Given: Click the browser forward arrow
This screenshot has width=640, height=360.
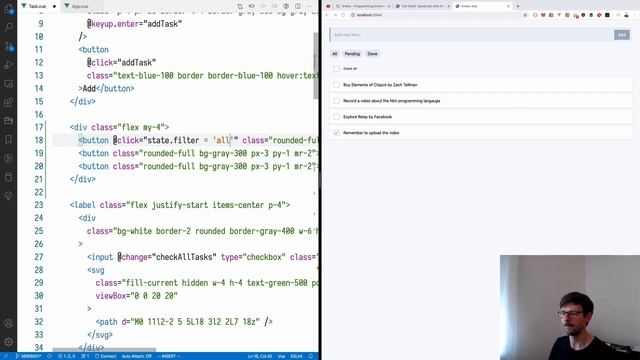Looking at the screenshot, I should (335, 15).
